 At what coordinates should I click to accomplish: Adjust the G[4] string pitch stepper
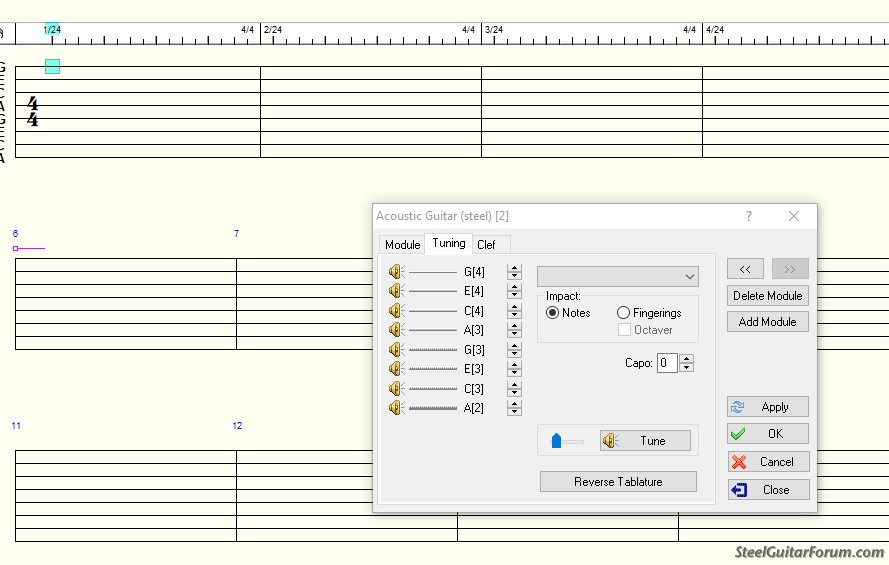pyautogui.click(x=514, y=271)
